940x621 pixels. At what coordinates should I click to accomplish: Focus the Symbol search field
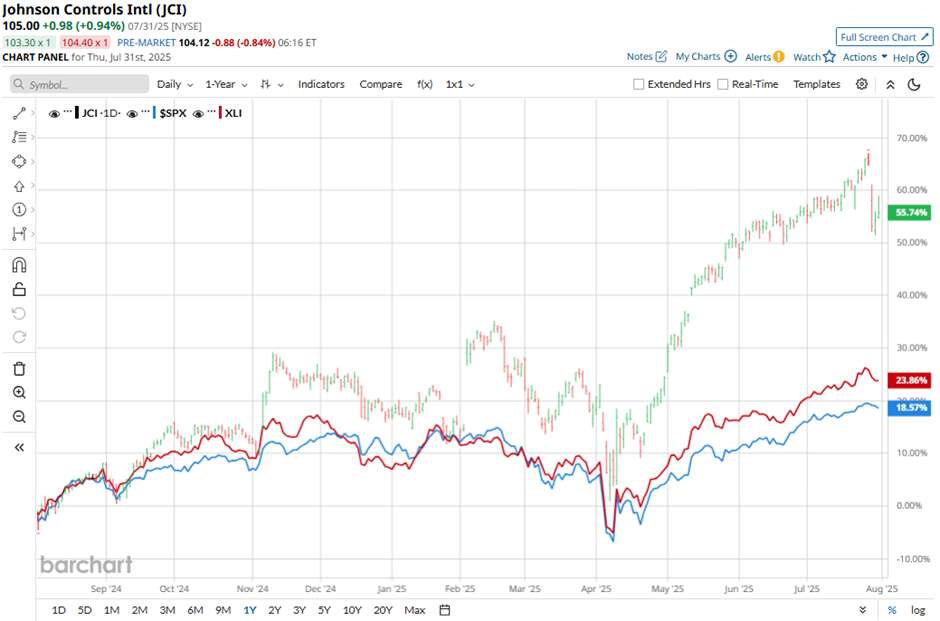point(79,85)
